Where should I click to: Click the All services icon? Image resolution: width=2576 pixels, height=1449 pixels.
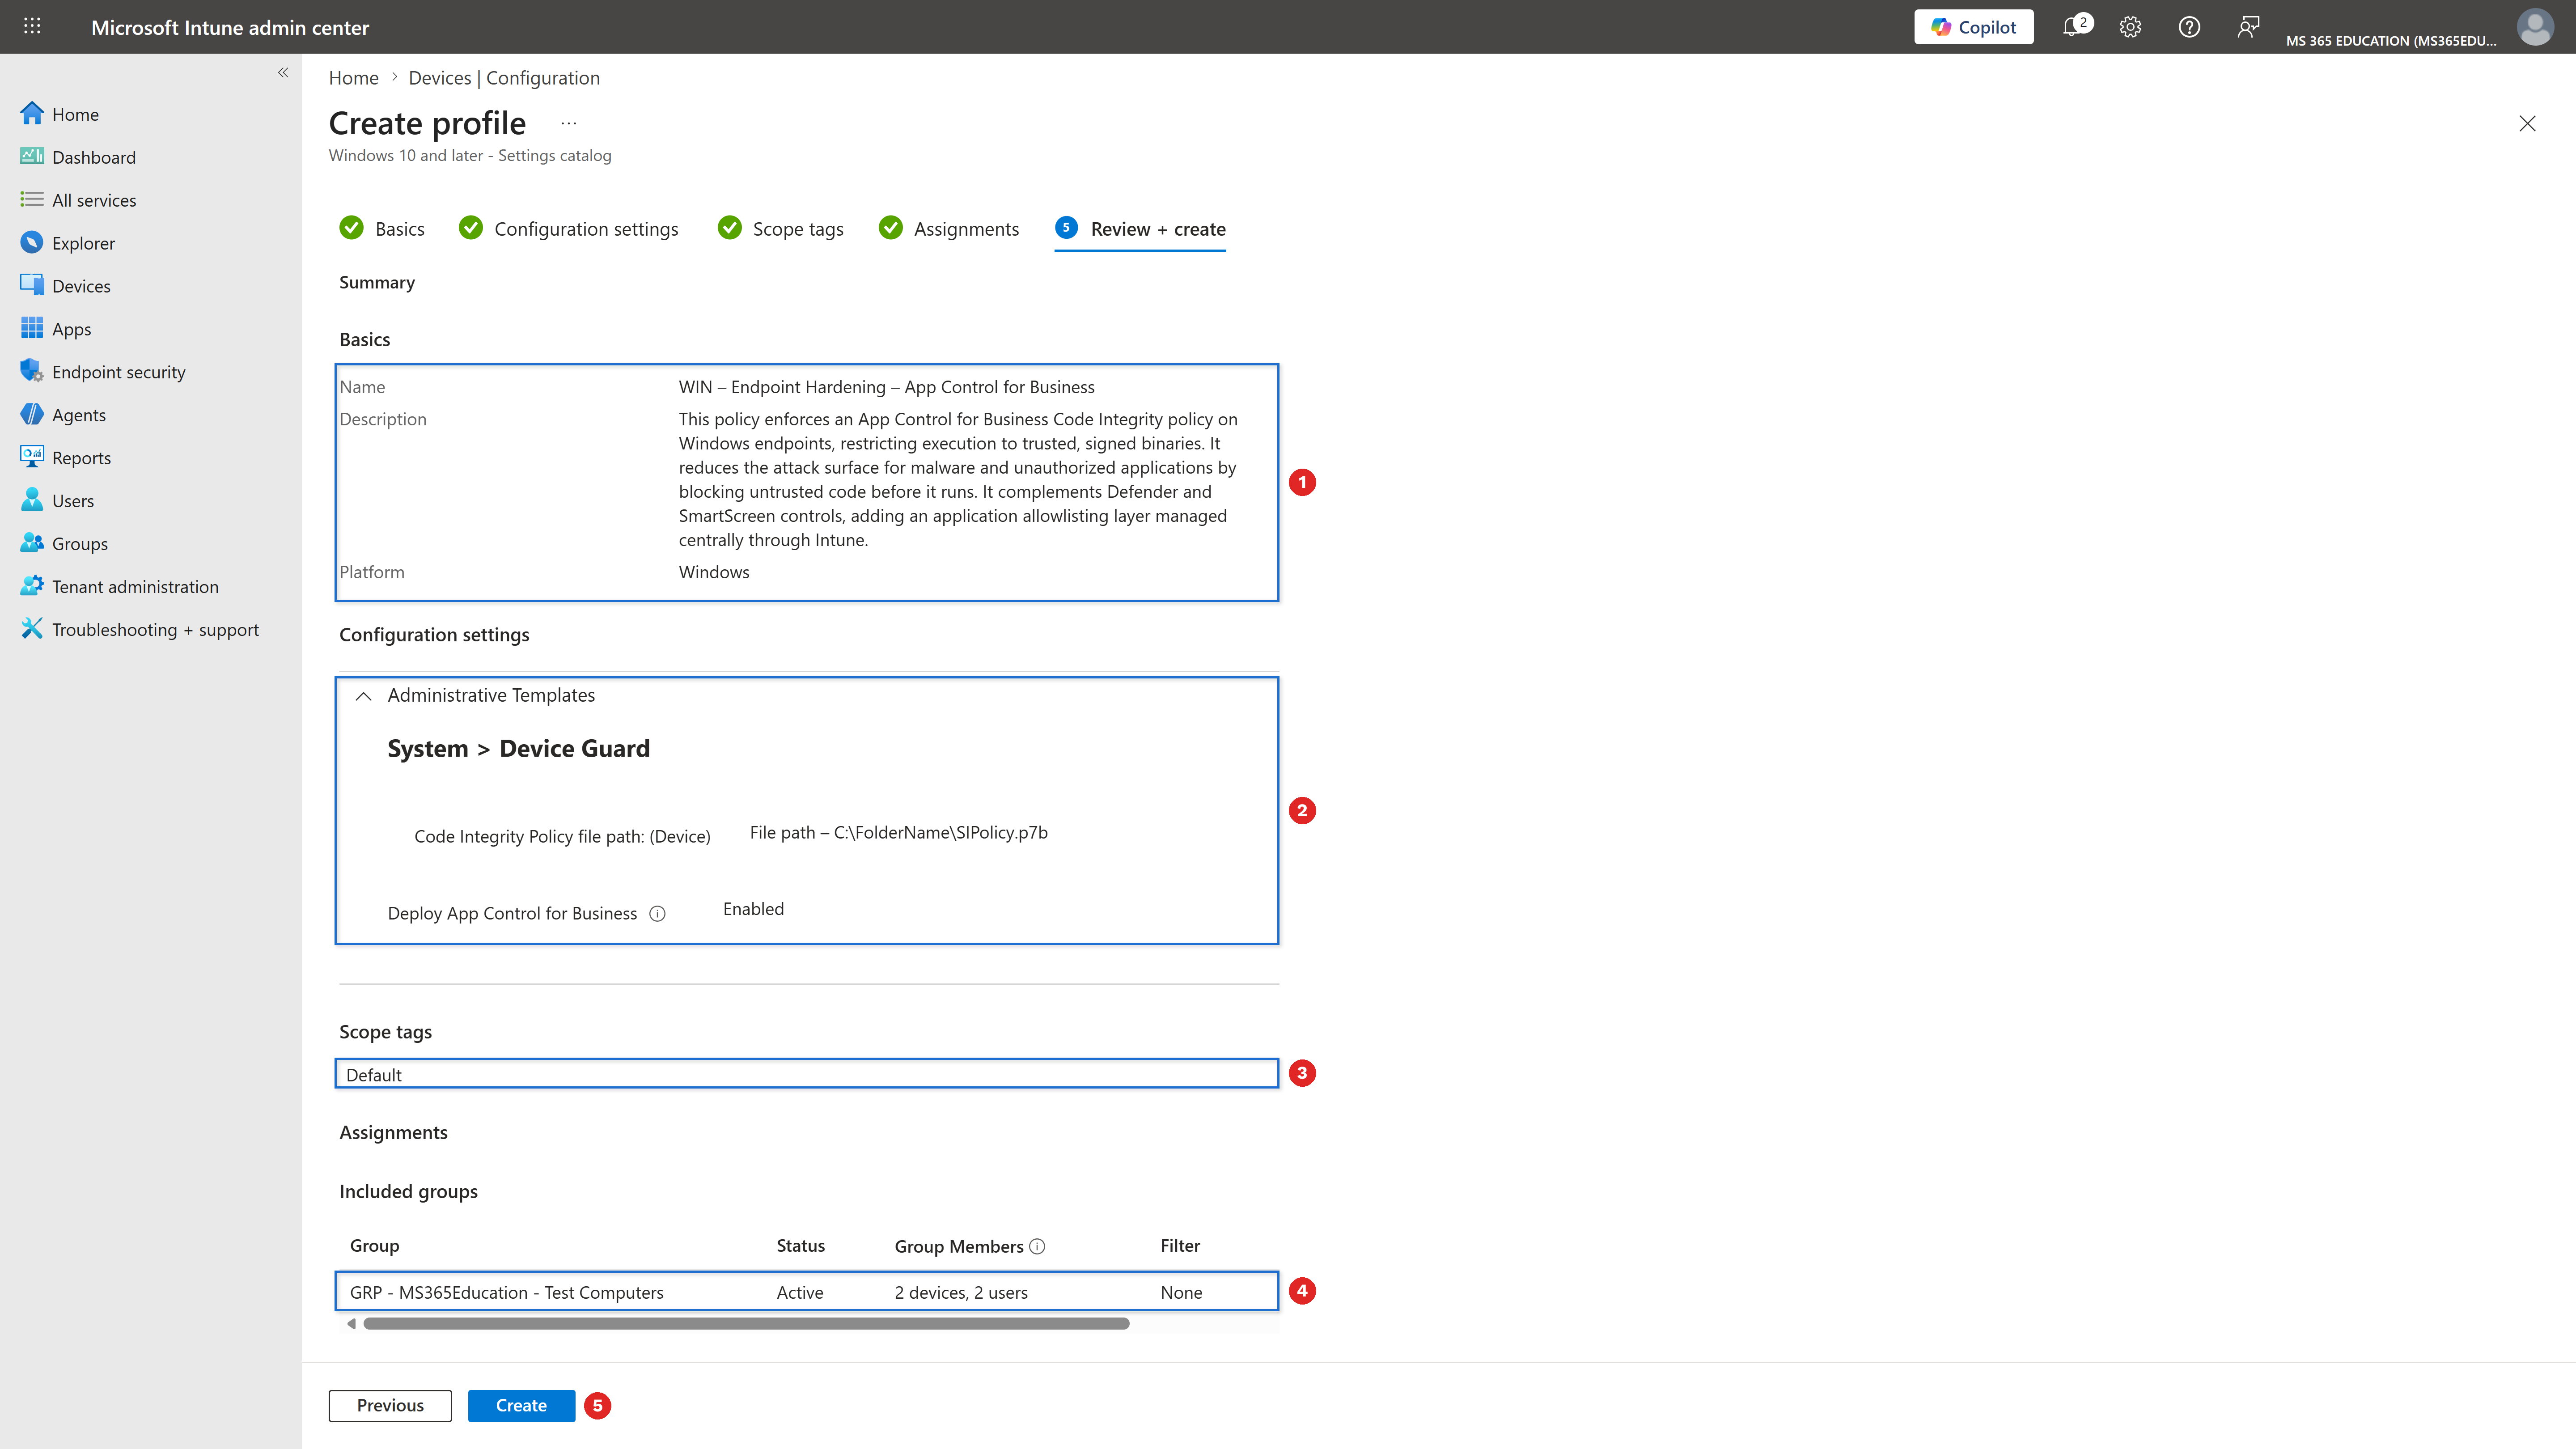pos(32,200)
